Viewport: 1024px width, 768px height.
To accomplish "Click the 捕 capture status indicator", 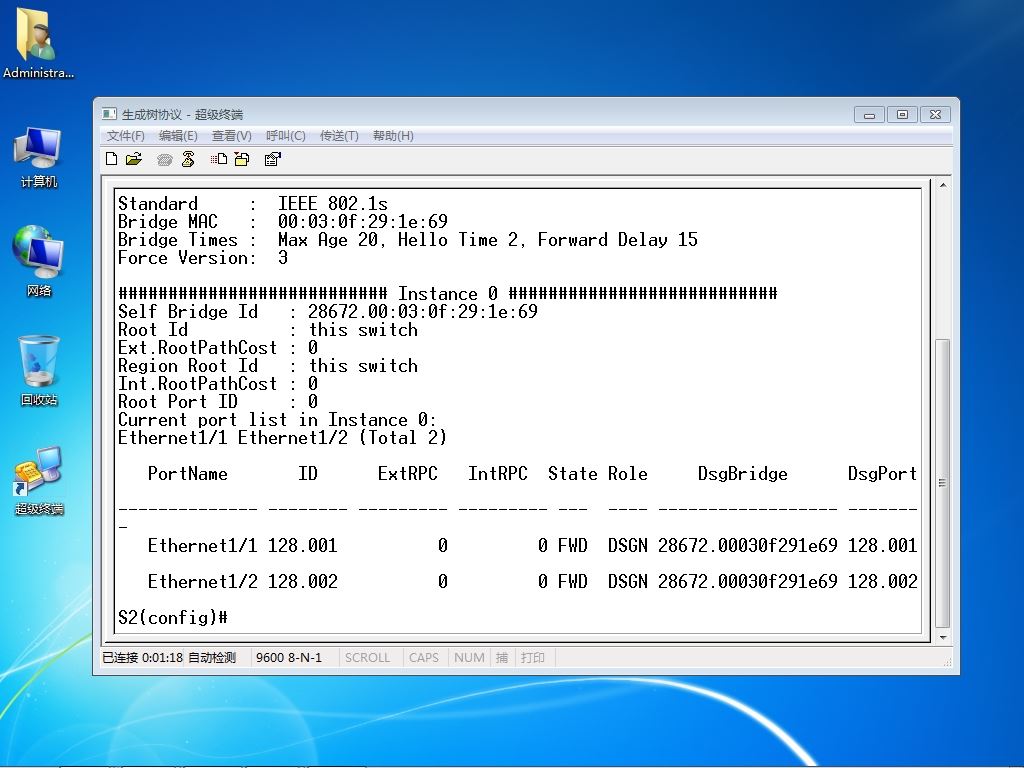I will point(502,658).
